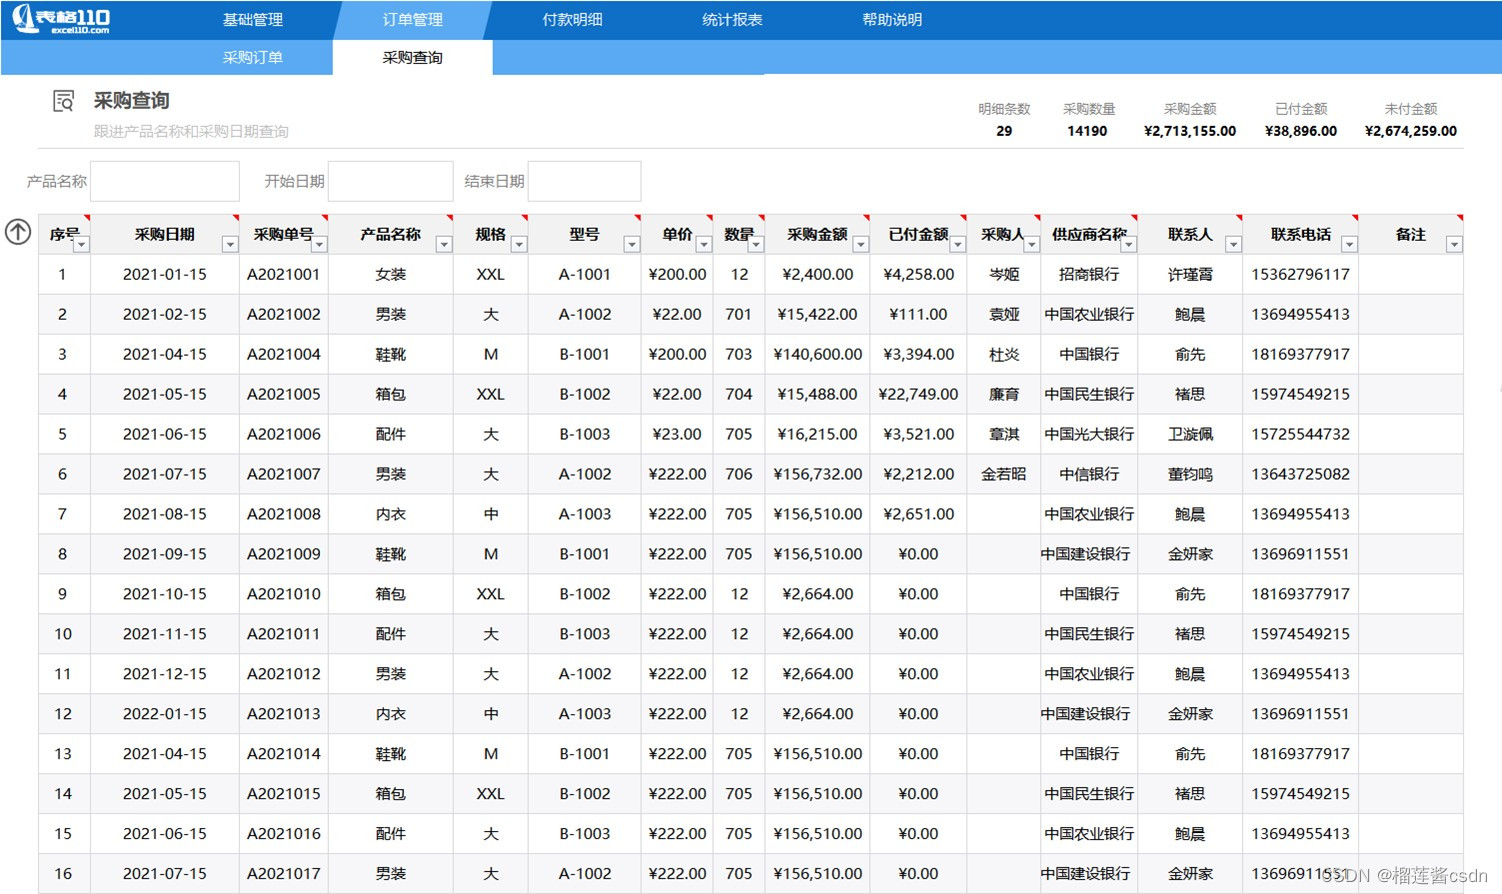Switch to the 采购查询 tab
This screenshot has width=1502, height=894.
(x=412, y=57)
